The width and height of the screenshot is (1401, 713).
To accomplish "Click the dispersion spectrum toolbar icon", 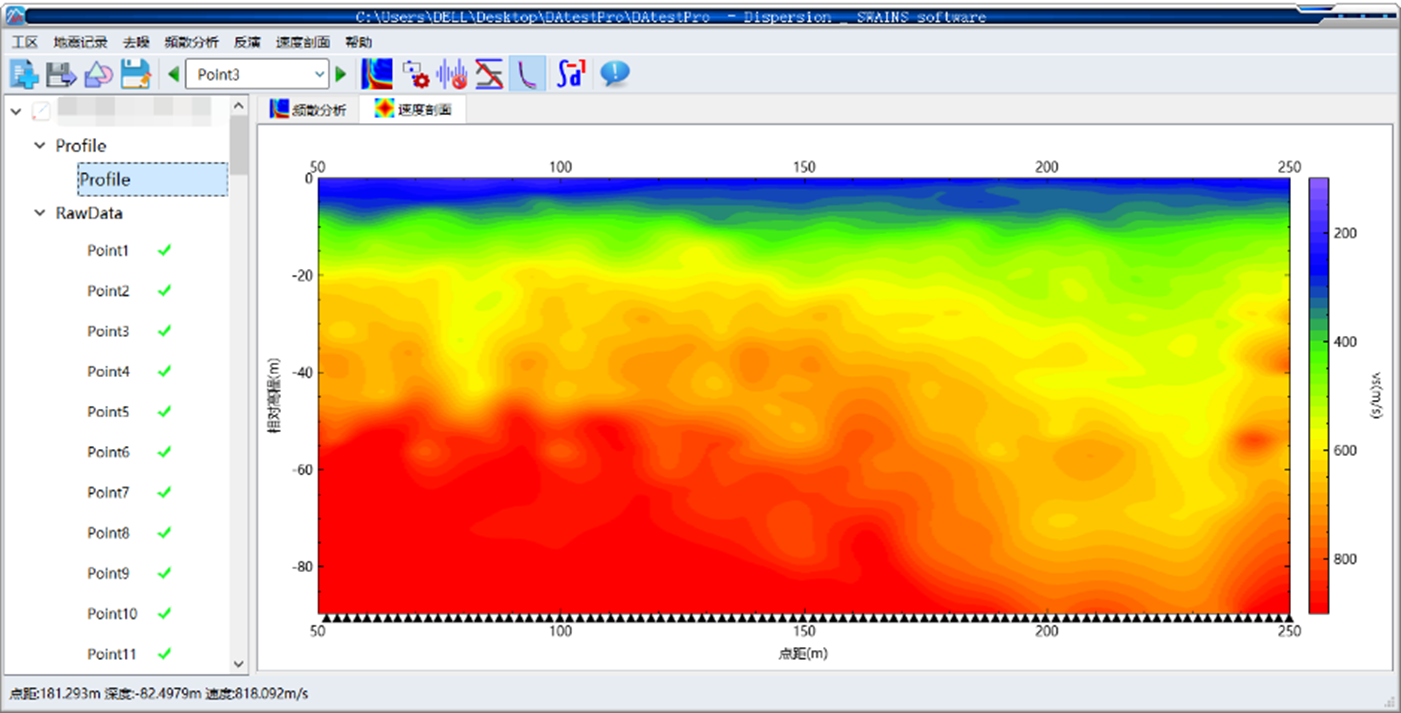I will tap(377, 74).
